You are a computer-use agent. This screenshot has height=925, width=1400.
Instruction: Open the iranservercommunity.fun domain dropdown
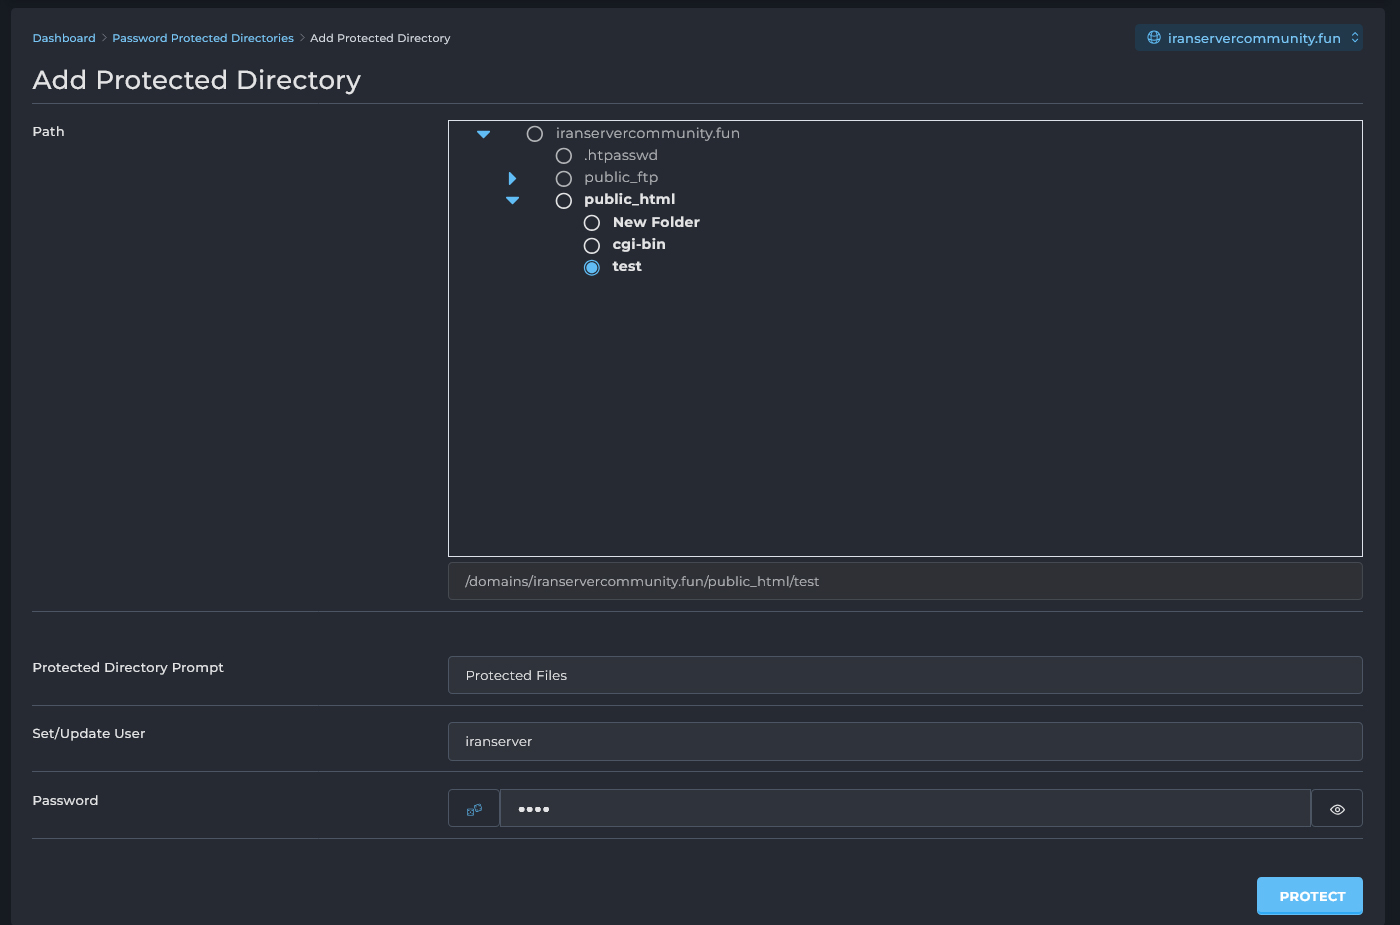pyautogui.click(x=1249, y=38)
